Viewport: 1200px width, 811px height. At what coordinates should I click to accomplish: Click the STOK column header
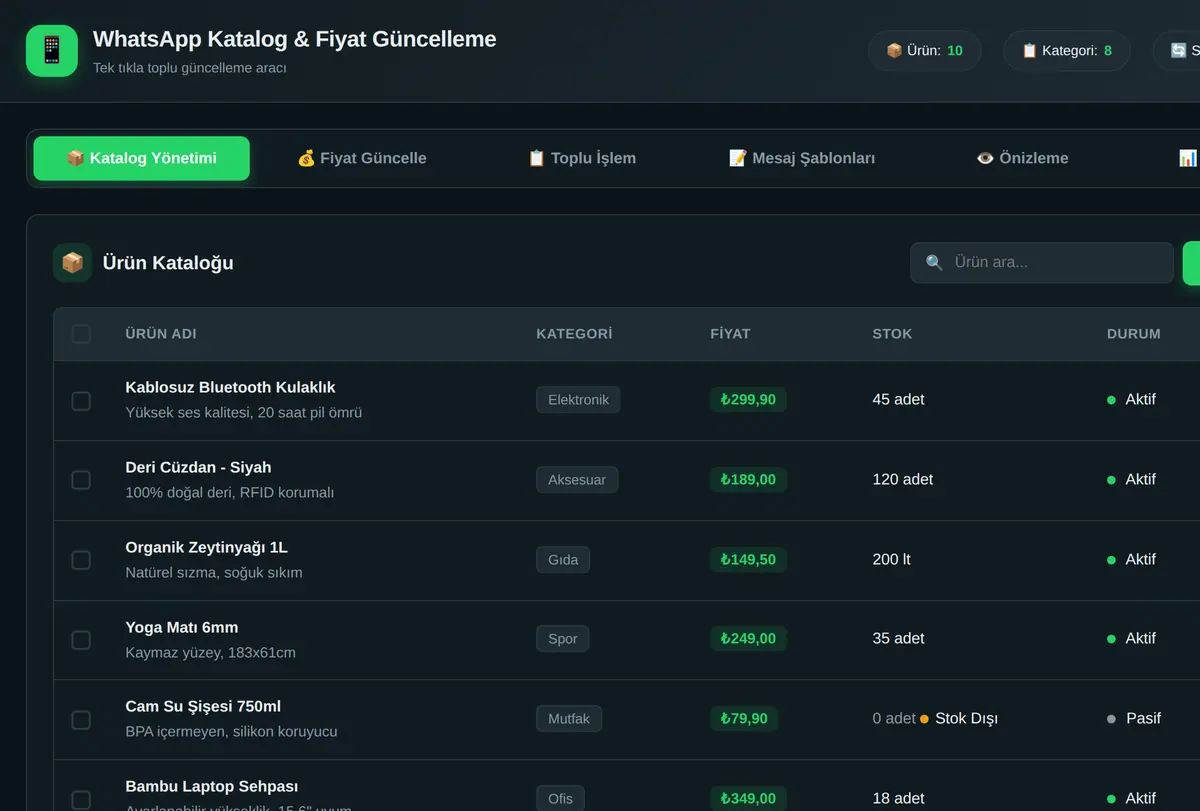892,334
